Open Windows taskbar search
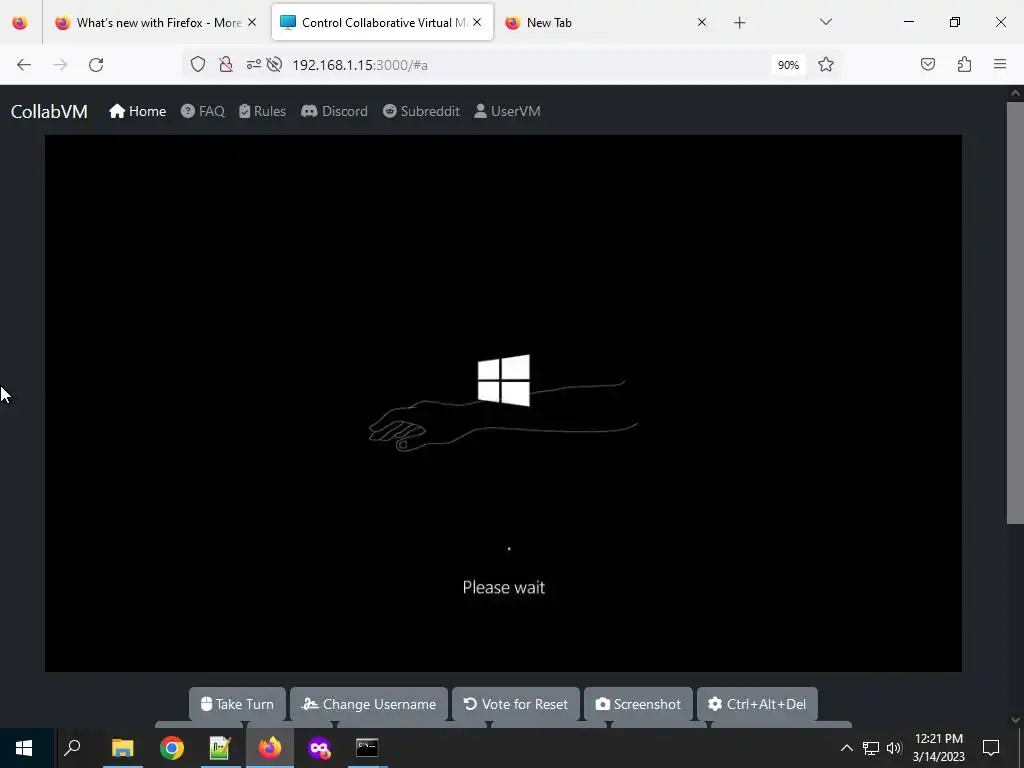1024x768 pixels. [72, 748]
